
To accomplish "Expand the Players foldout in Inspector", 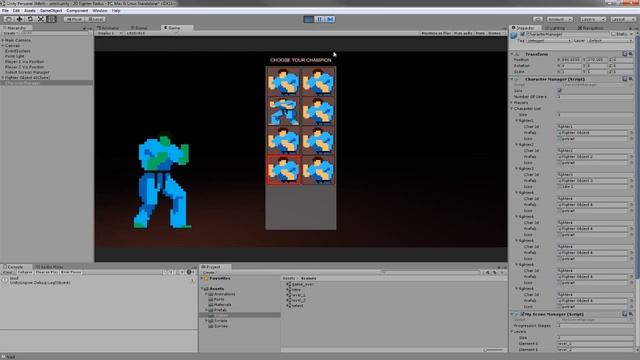I will point(512,102).
